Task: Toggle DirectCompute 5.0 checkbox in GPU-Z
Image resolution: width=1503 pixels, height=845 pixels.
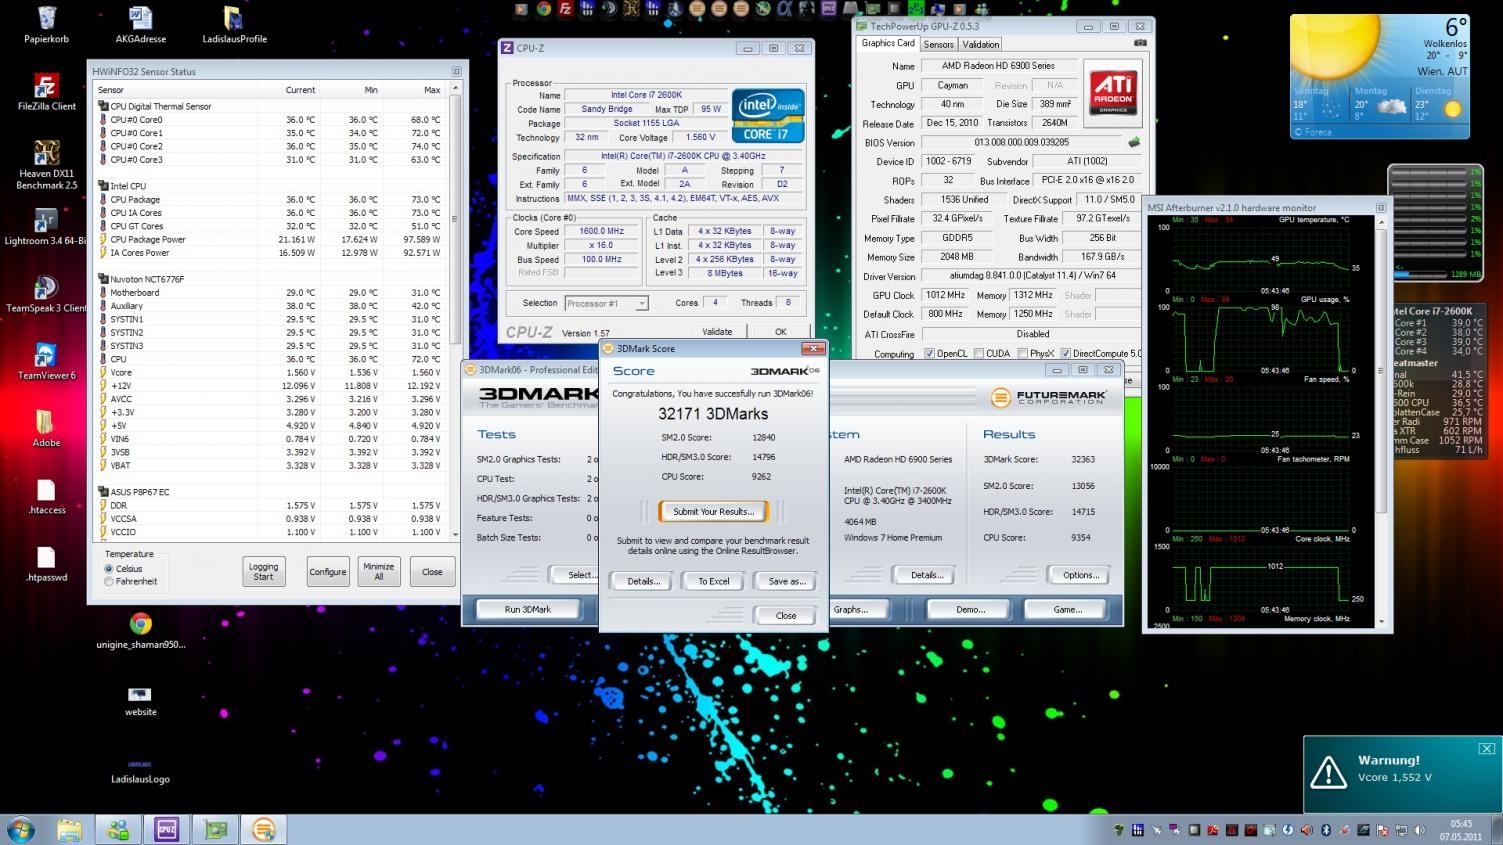Action: click(x=1066, y=353)
